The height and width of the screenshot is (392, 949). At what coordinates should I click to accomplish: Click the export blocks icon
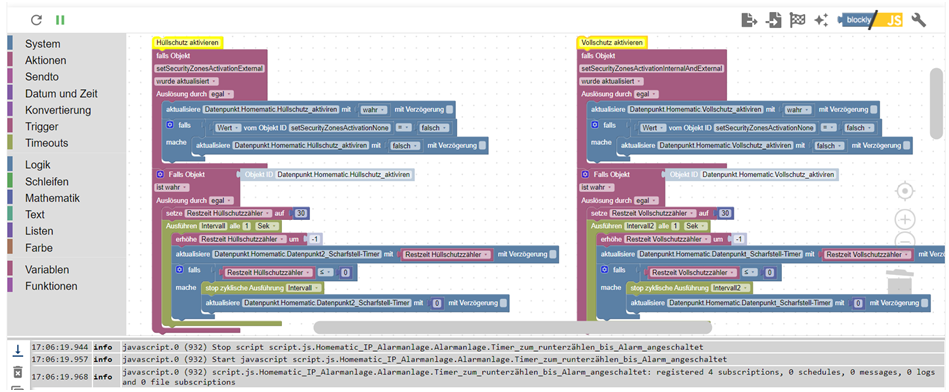(x=749, y=20)
